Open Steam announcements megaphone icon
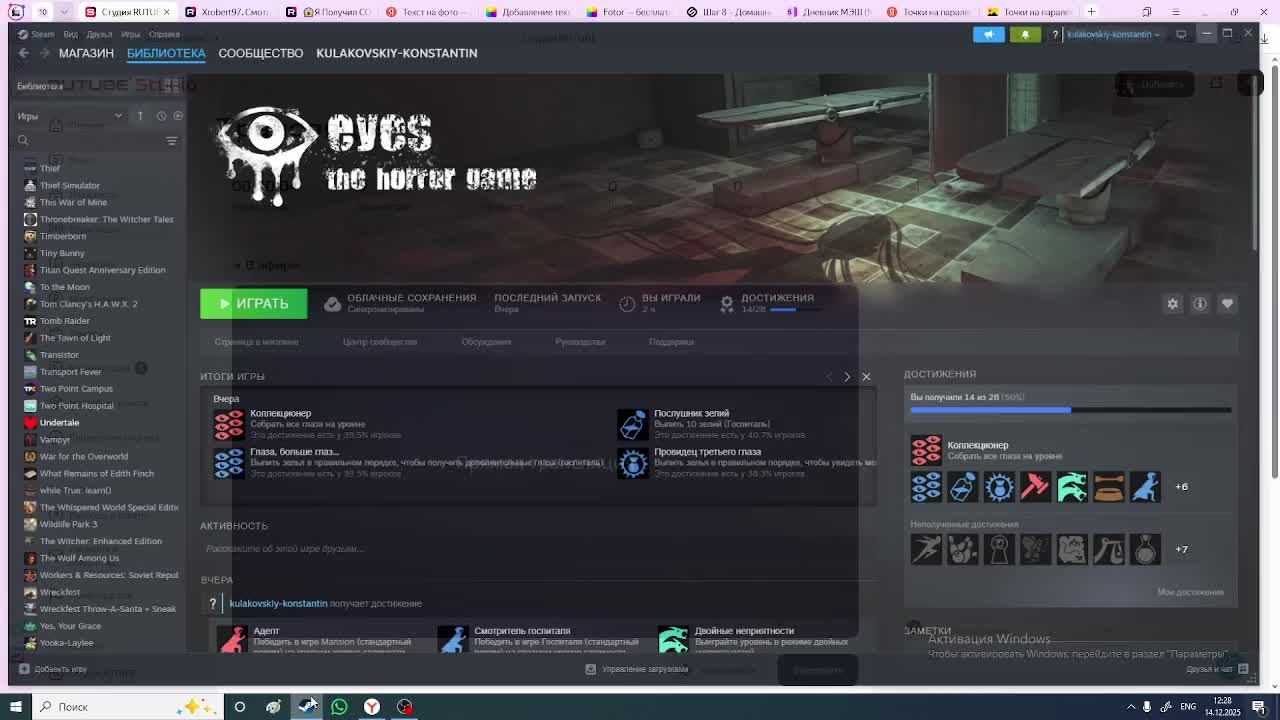1280x720 pixels. 988,34
